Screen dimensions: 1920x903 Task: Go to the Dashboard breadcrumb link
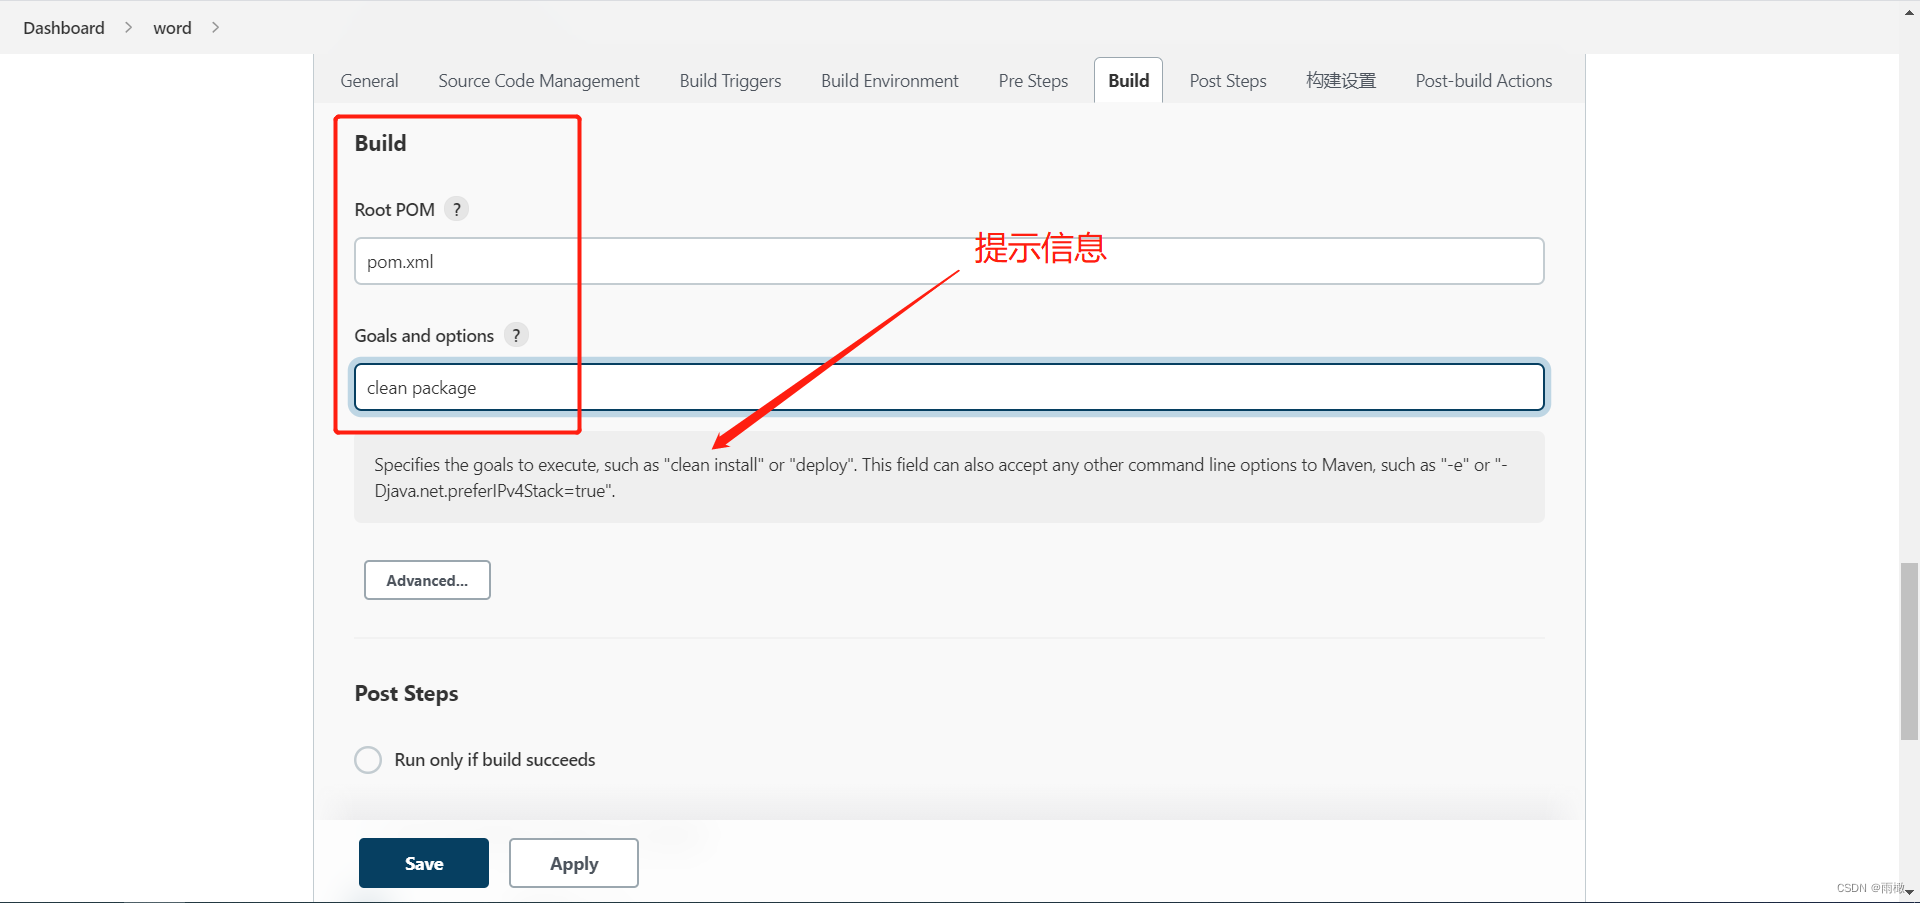(x=64, y=28)
